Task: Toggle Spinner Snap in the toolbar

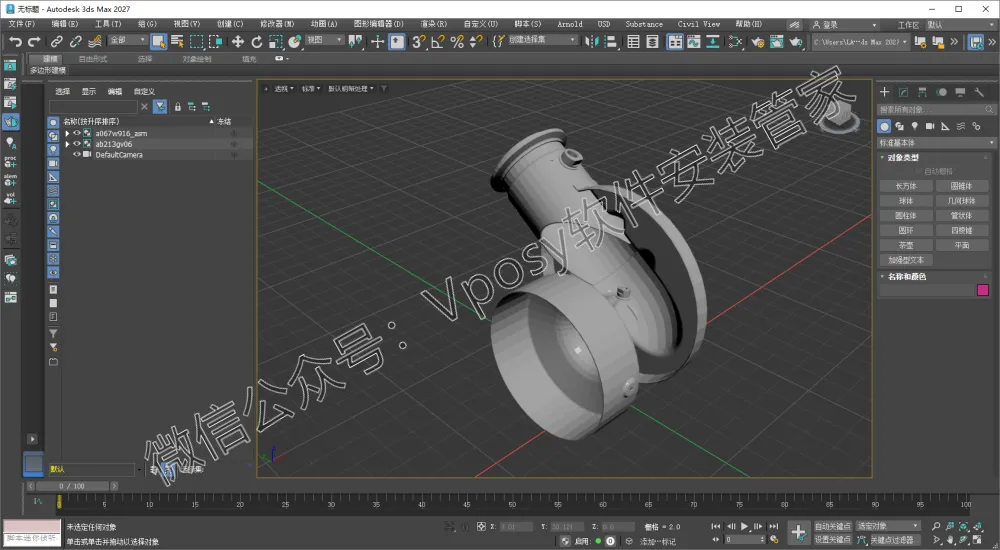Action: [476, 42]
